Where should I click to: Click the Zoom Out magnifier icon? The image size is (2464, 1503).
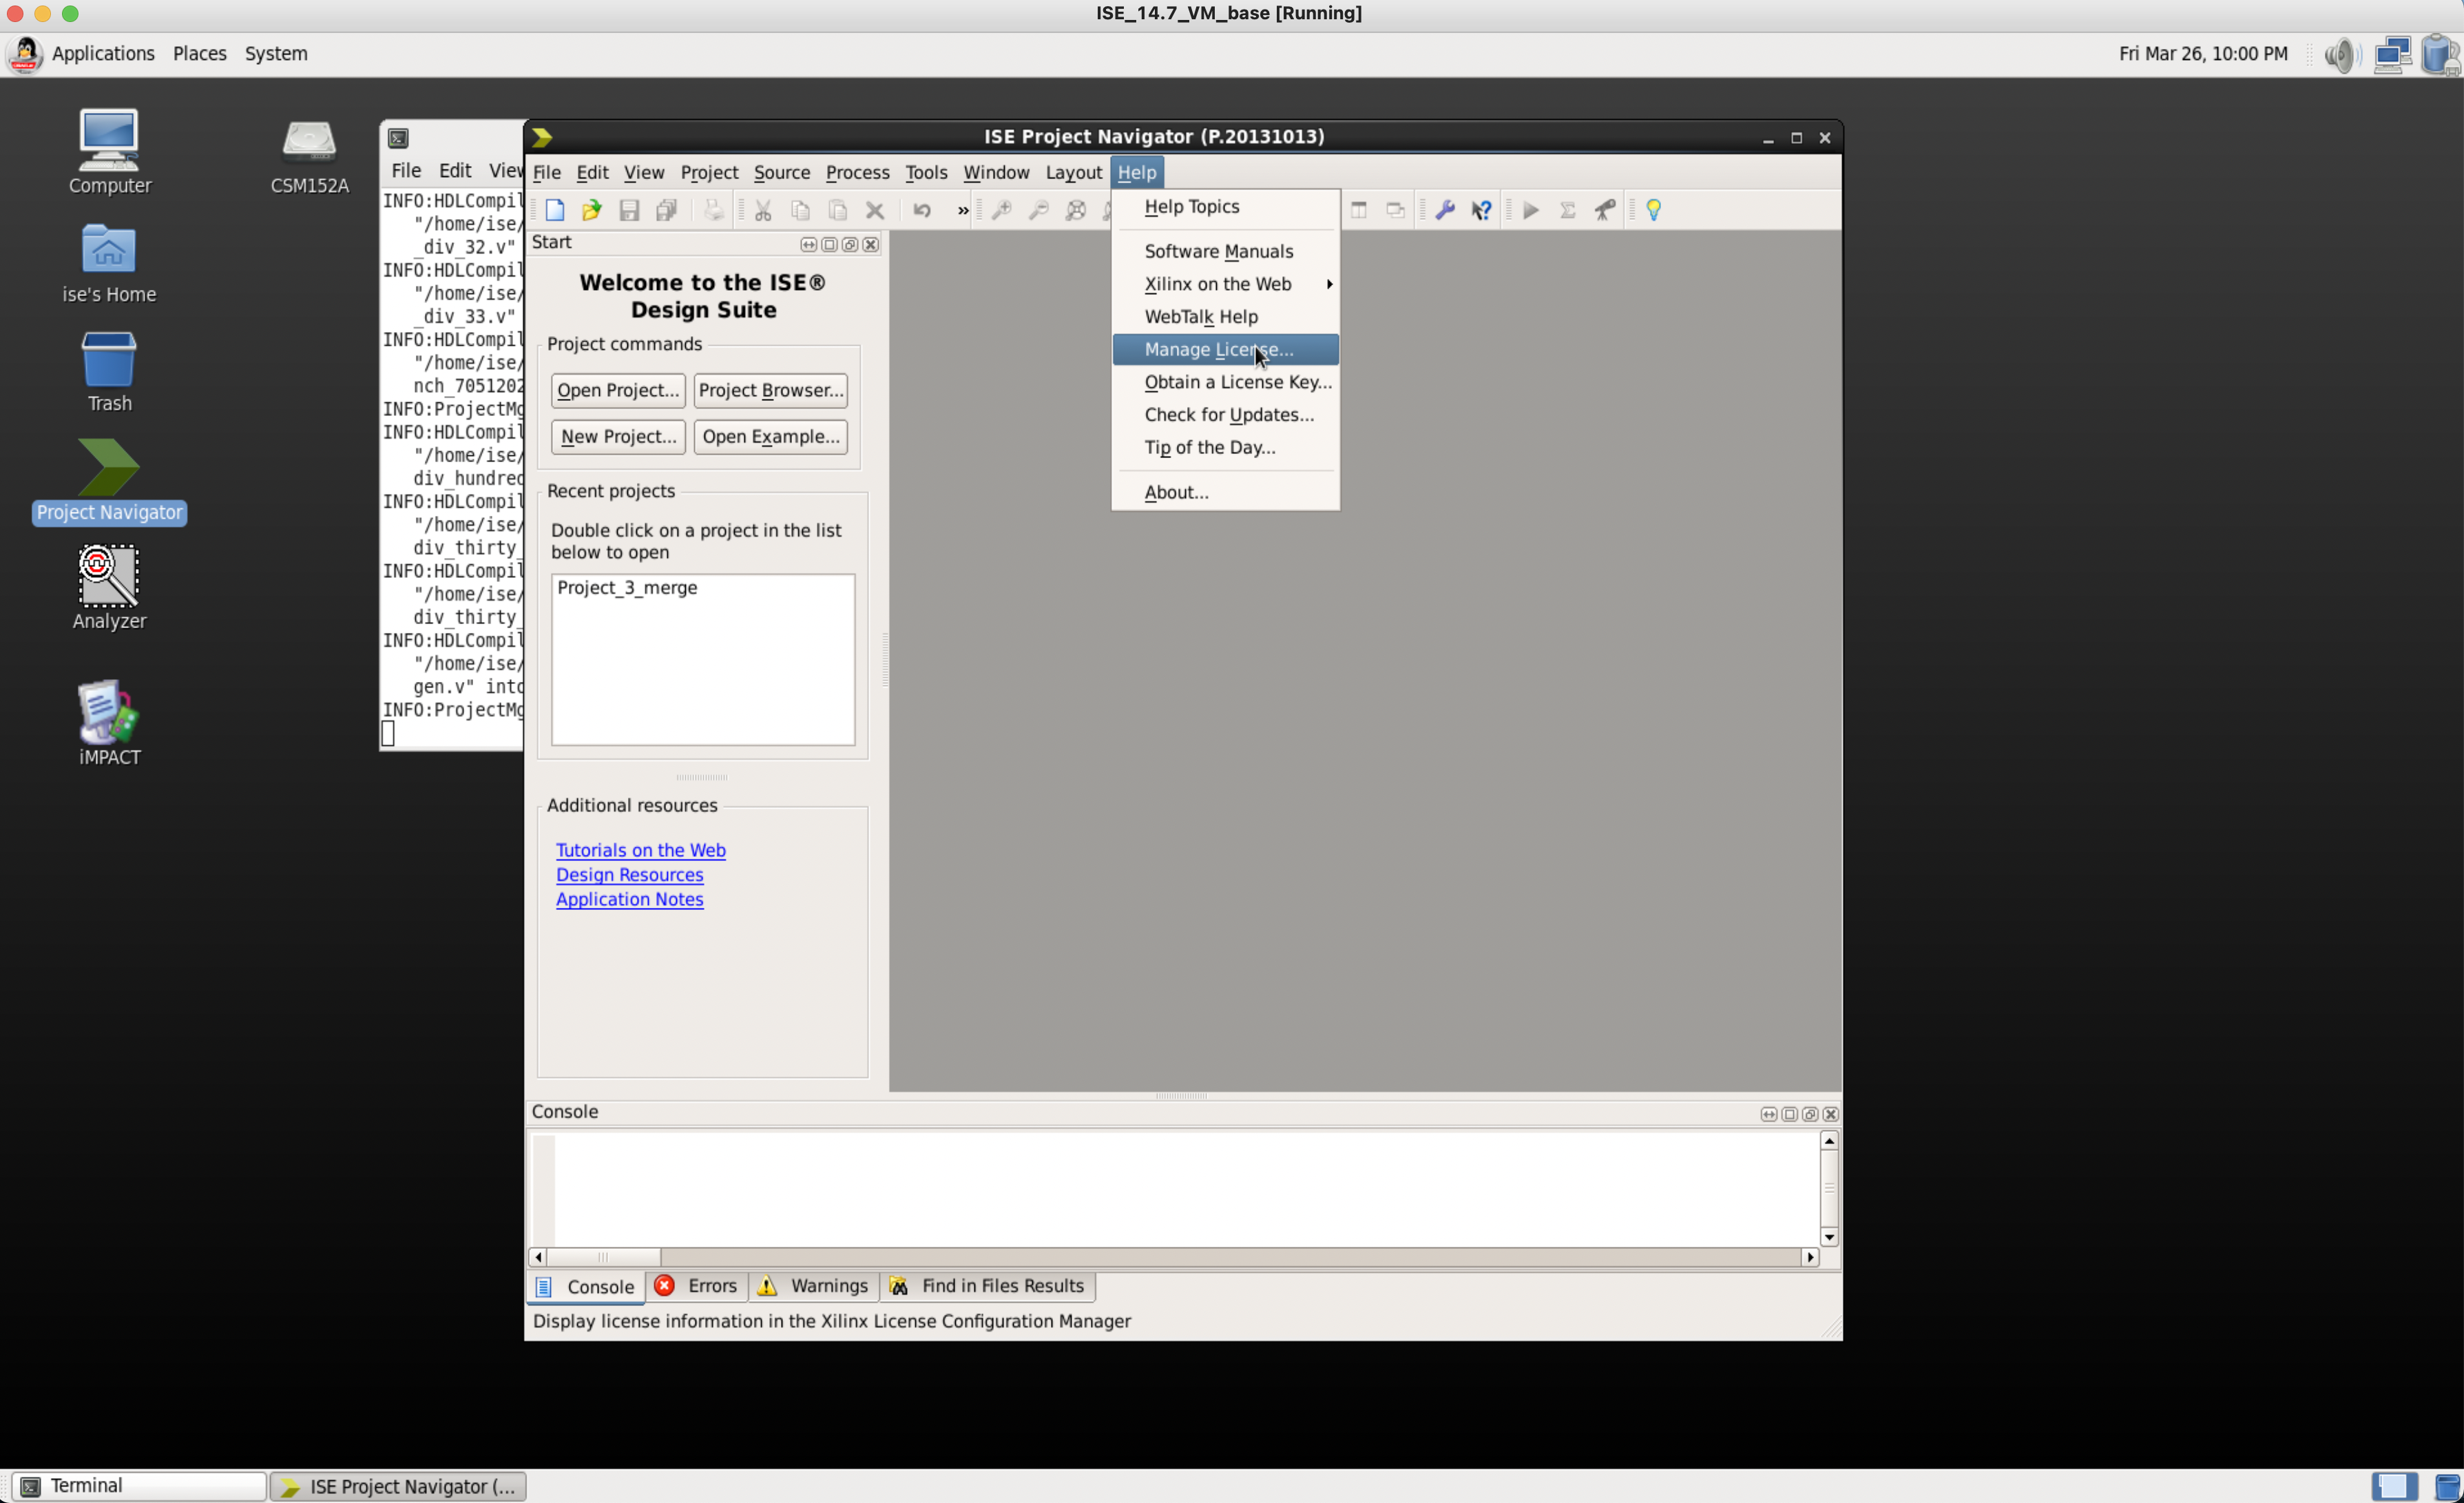(x=1038, y=210)
